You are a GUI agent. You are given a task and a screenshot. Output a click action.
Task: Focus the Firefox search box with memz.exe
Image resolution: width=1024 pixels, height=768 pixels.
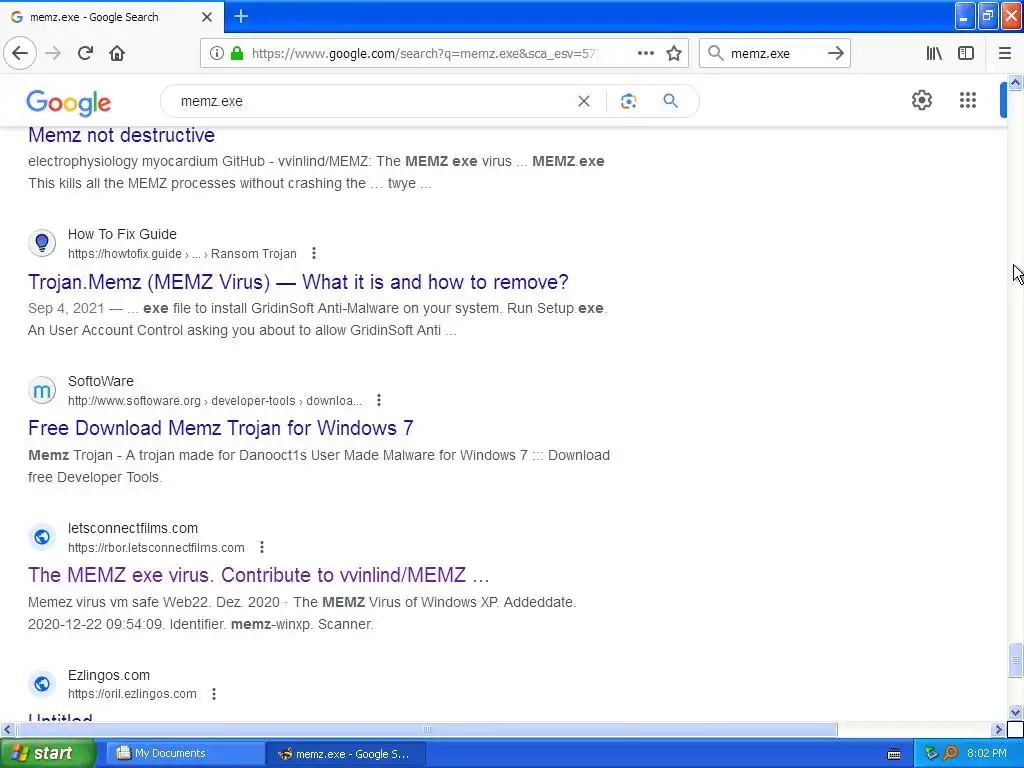(x=774, y=54)
